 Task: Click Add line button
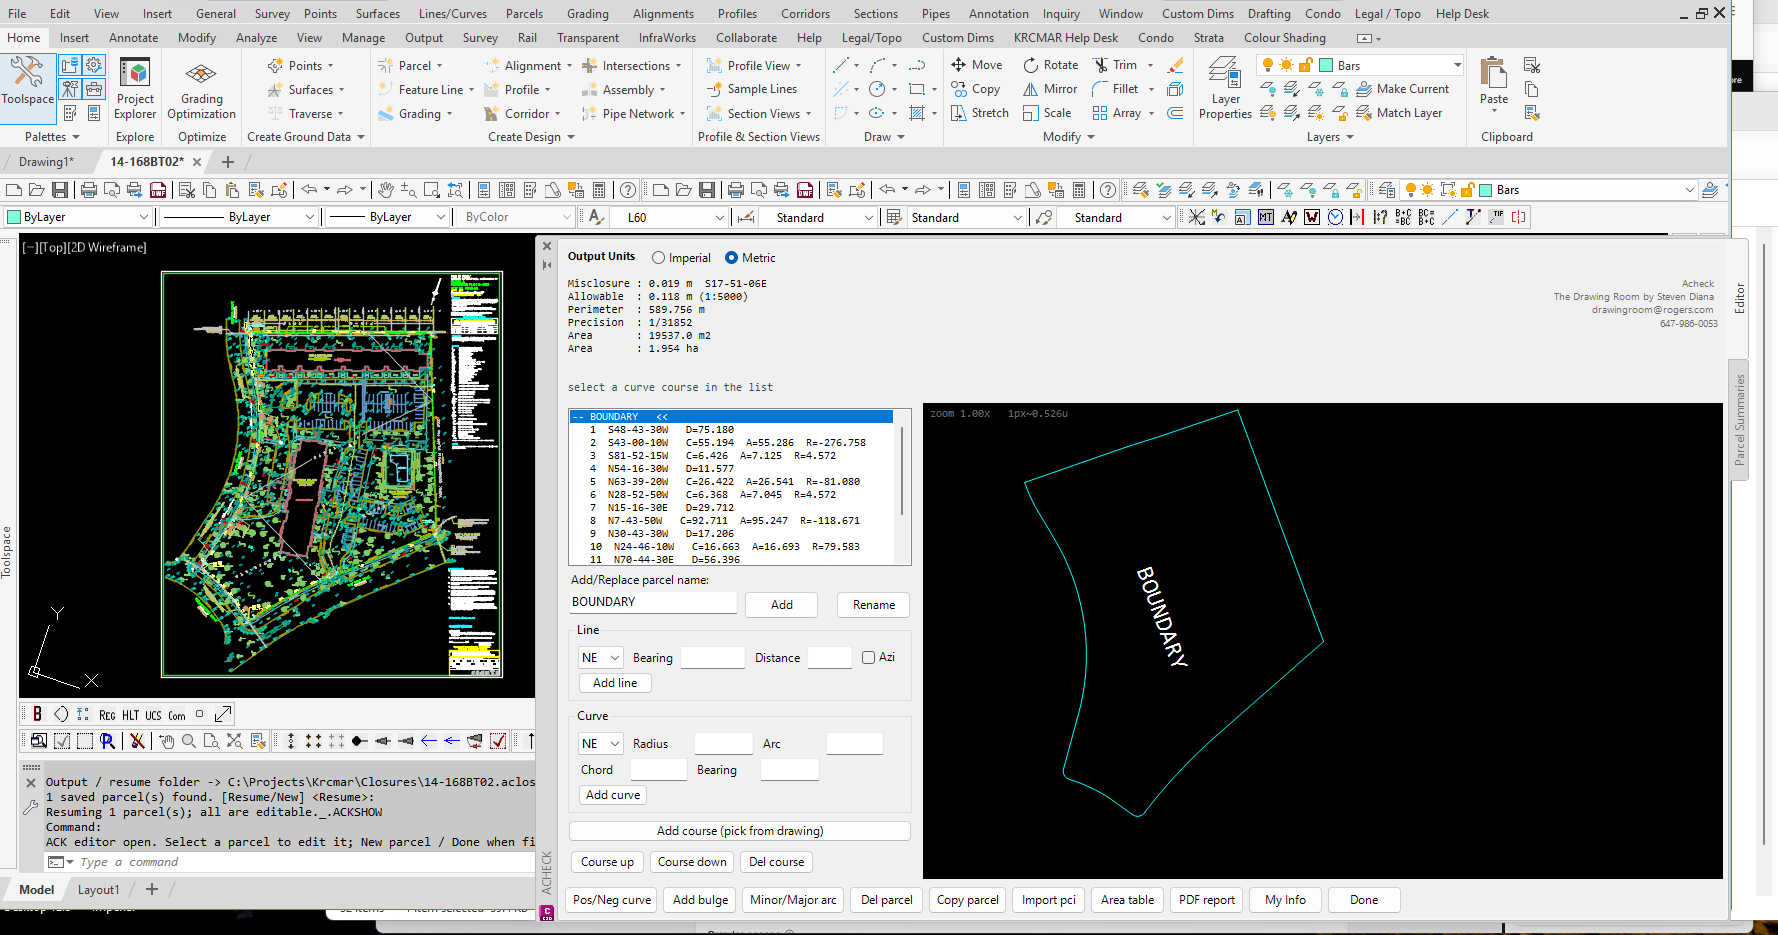(615, 683)
